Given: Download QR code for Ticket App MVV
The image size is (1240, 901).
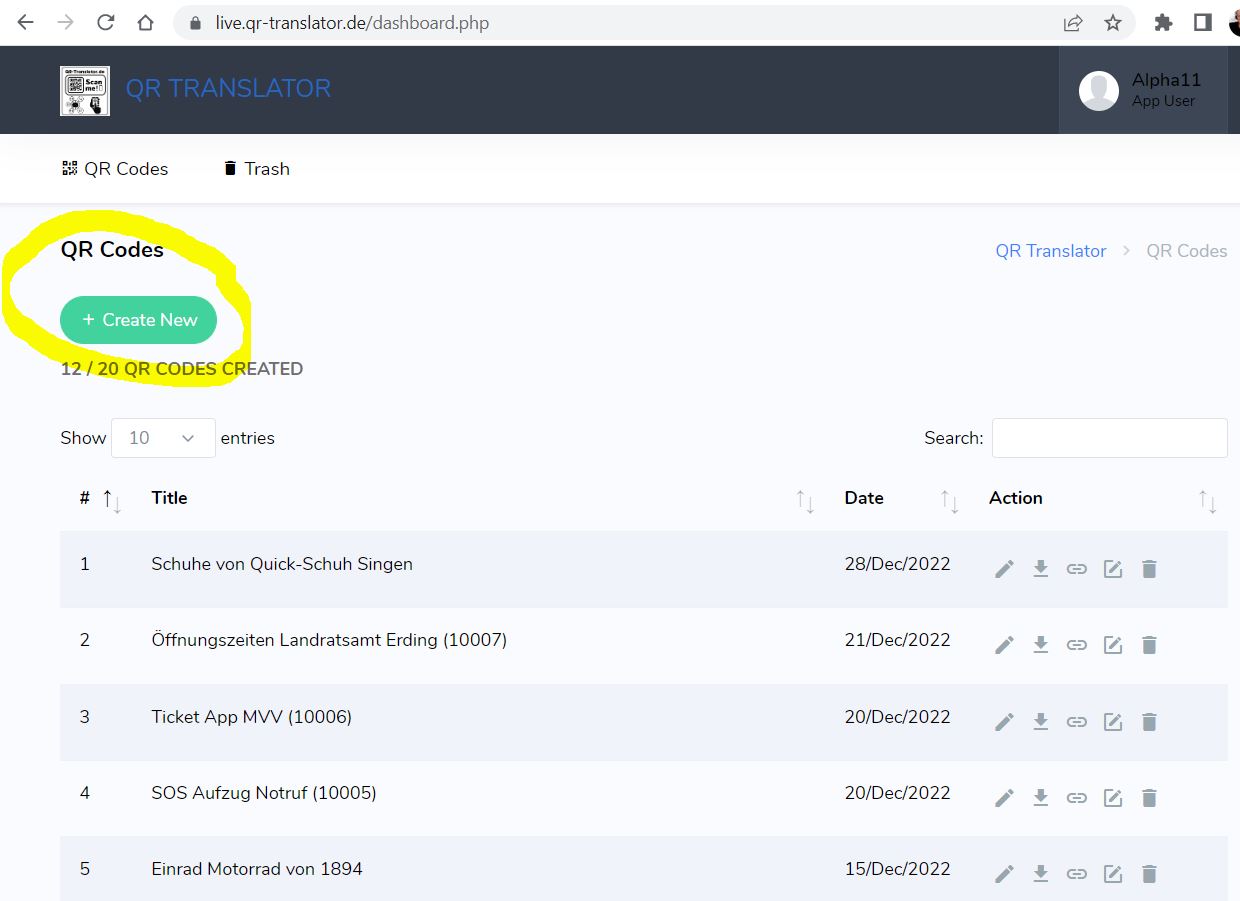Looking at the screenshot, I should click(1040, 721).
